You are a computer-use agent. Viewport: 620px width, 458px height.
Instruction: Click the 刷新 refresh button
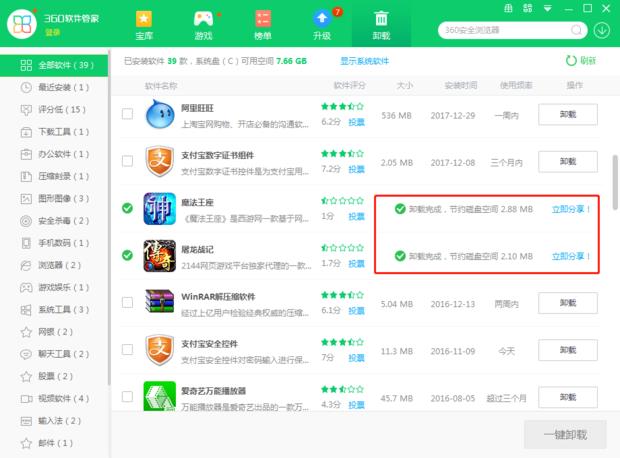(580, 61)
